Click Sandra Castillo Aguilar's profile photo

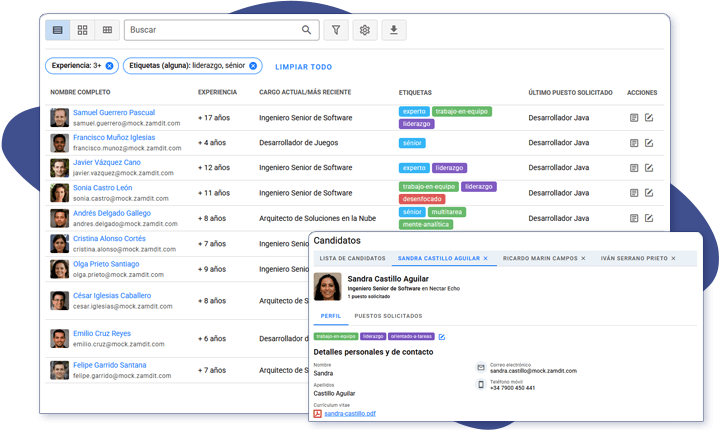pyautogui.click(x=328, y=287)
